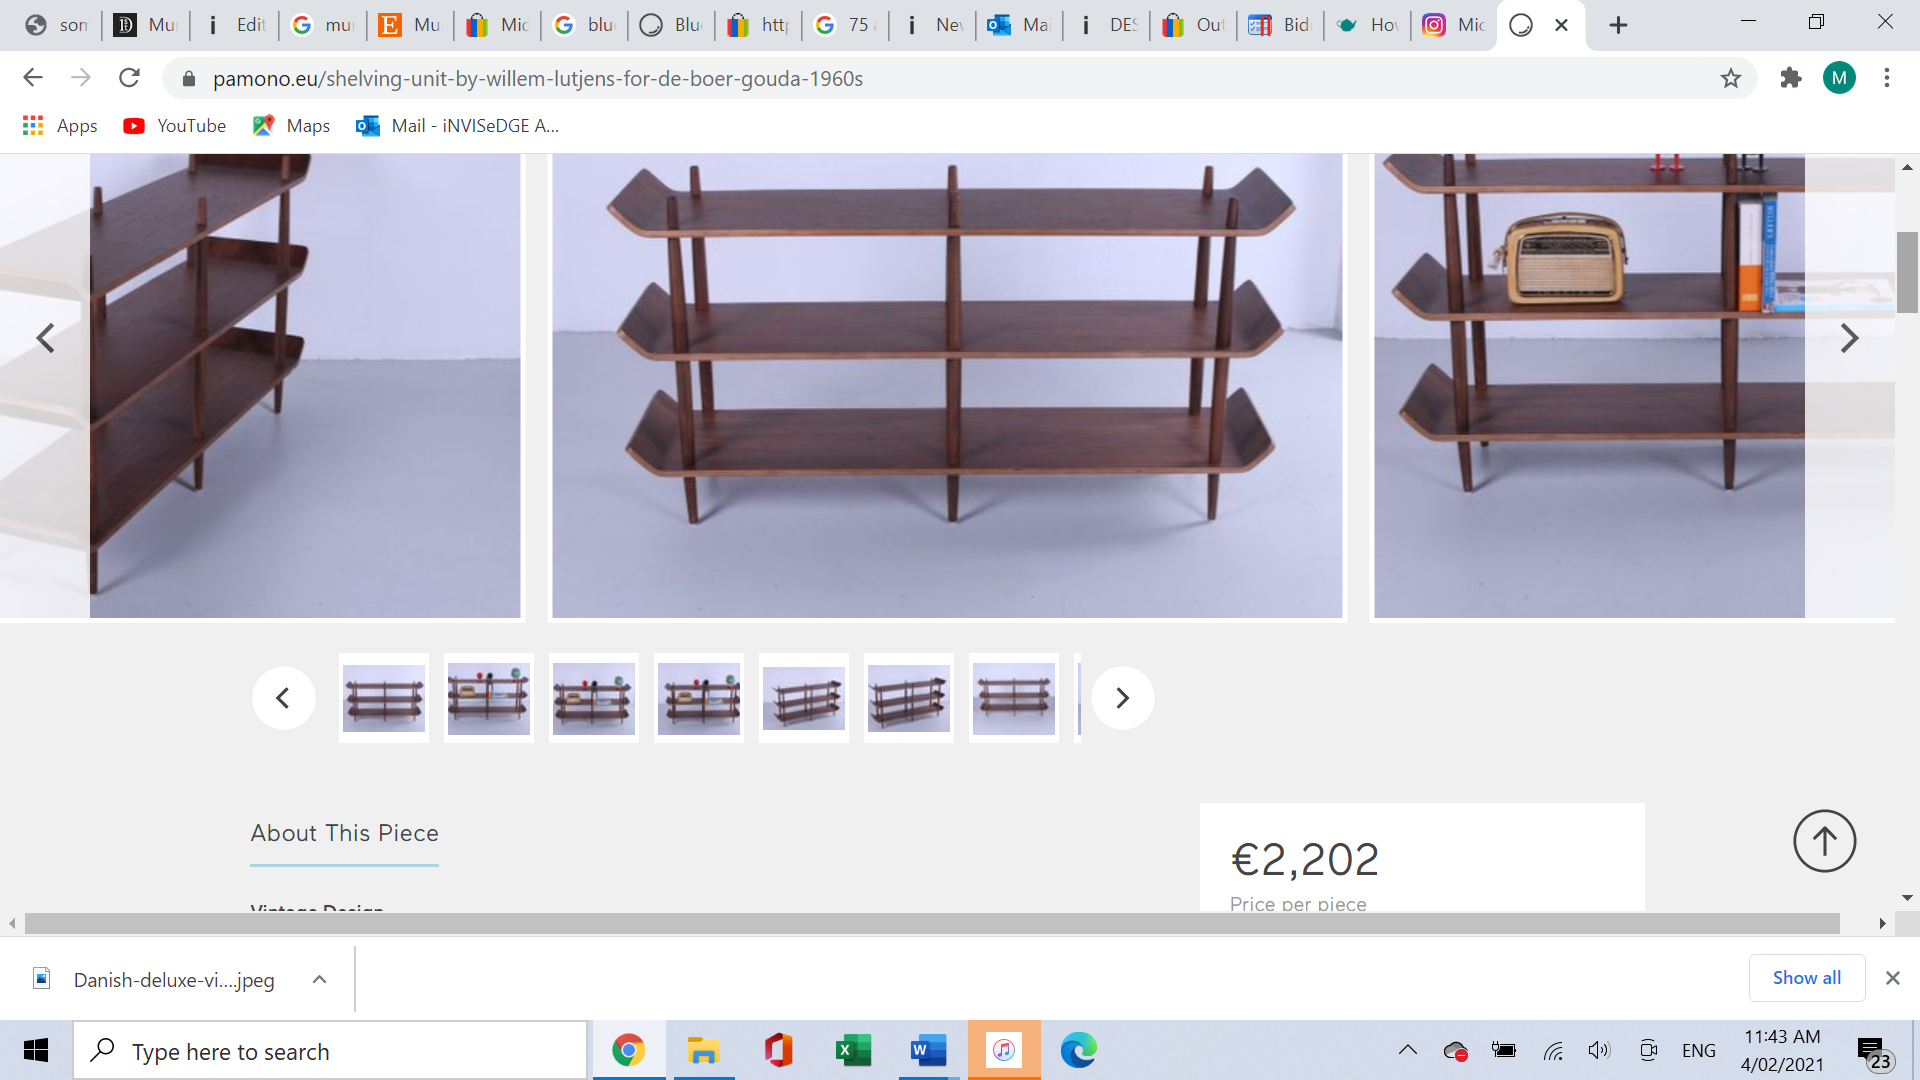The image size is (1920, 1080).
Task: Switch to the Bid tab
Action: (x=1279, y=25)
